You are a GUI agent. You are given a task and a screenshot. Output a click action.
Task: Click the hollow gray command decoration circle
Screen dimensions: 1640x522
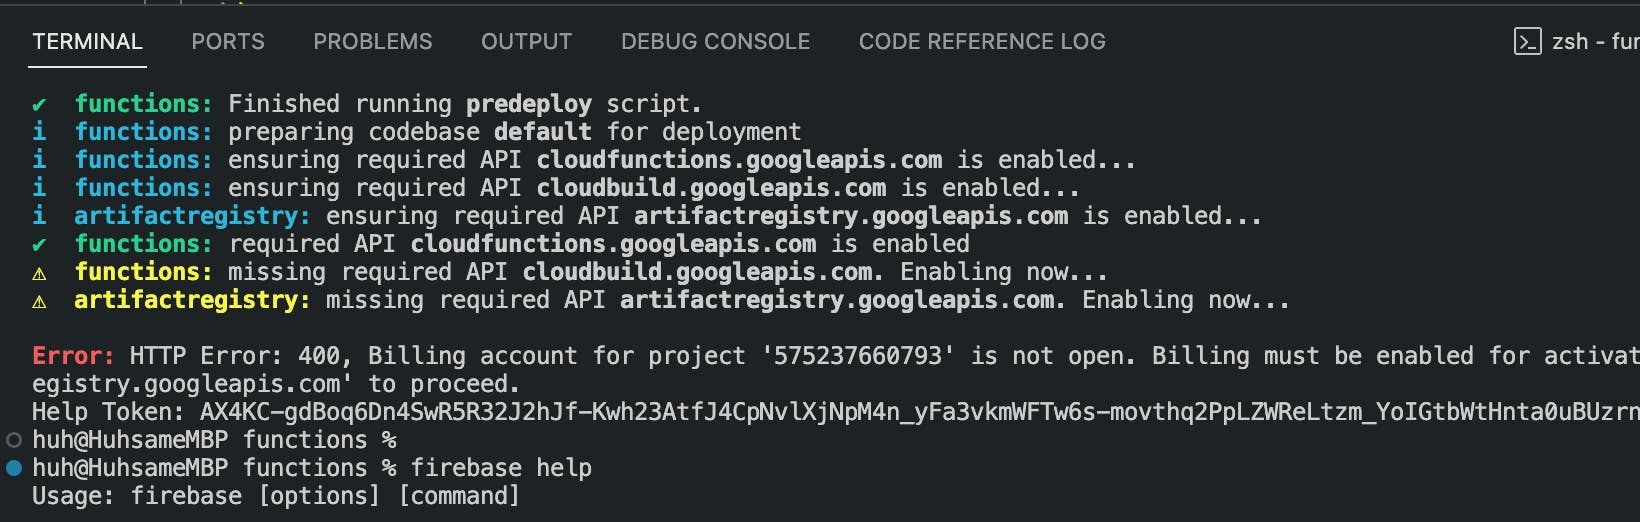(x=14, y=440)
